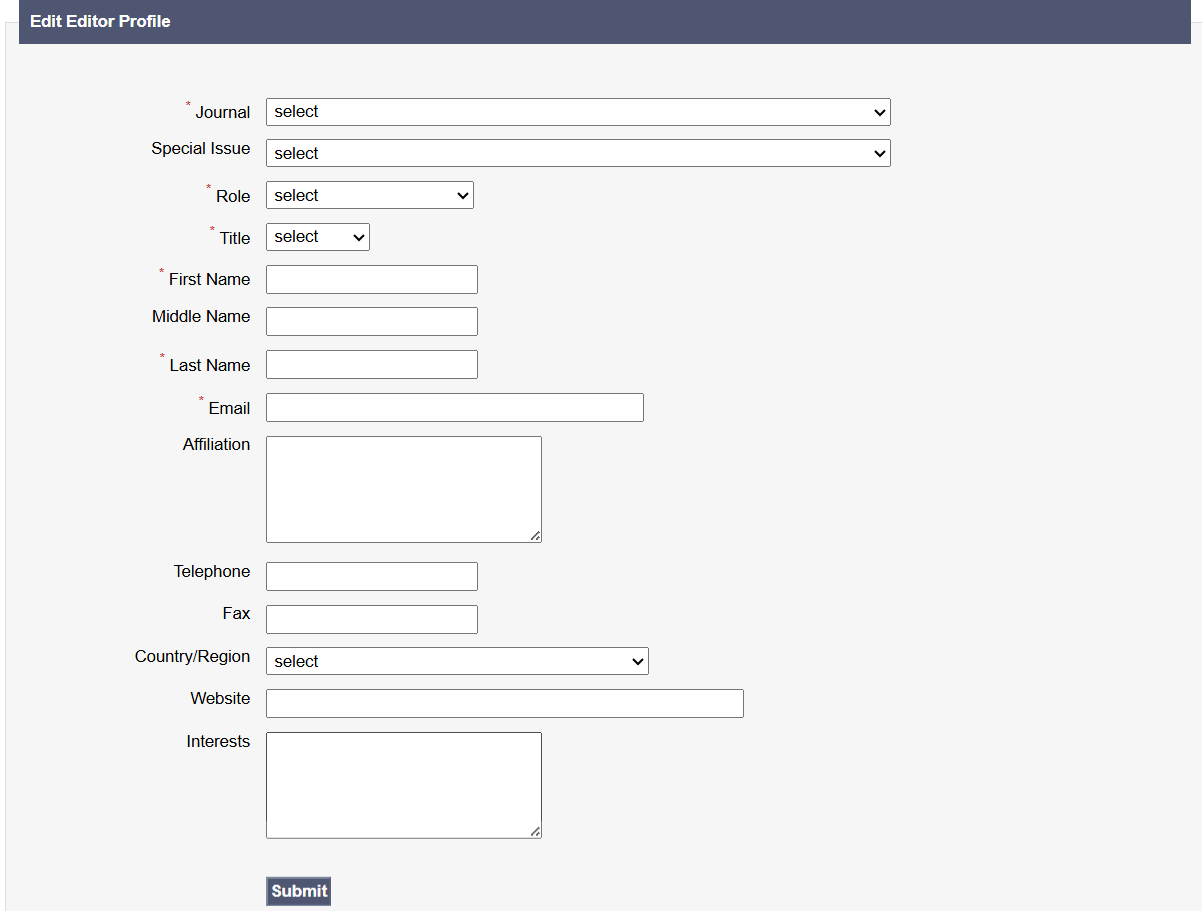Open the Role select menu
1202x911 pixels.
pos(369,195)
